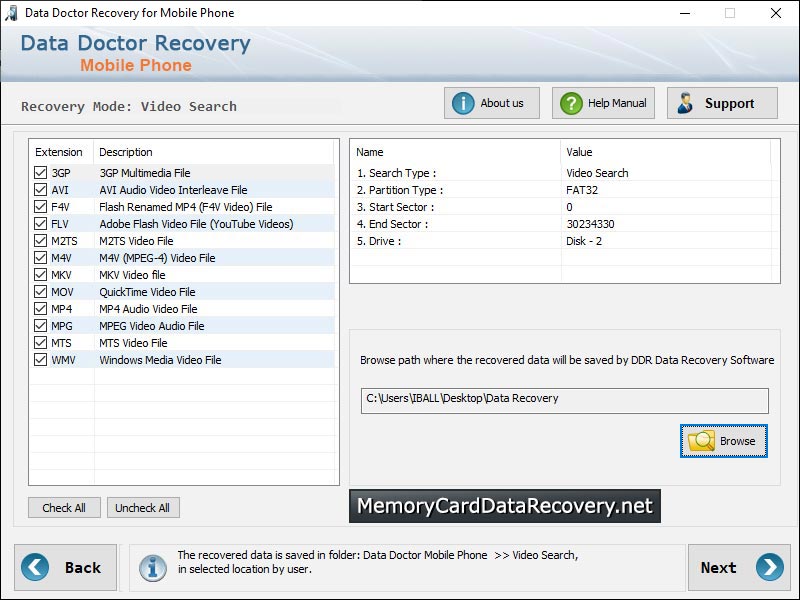Click the application icon in the title bar

(x=13, y=13)
